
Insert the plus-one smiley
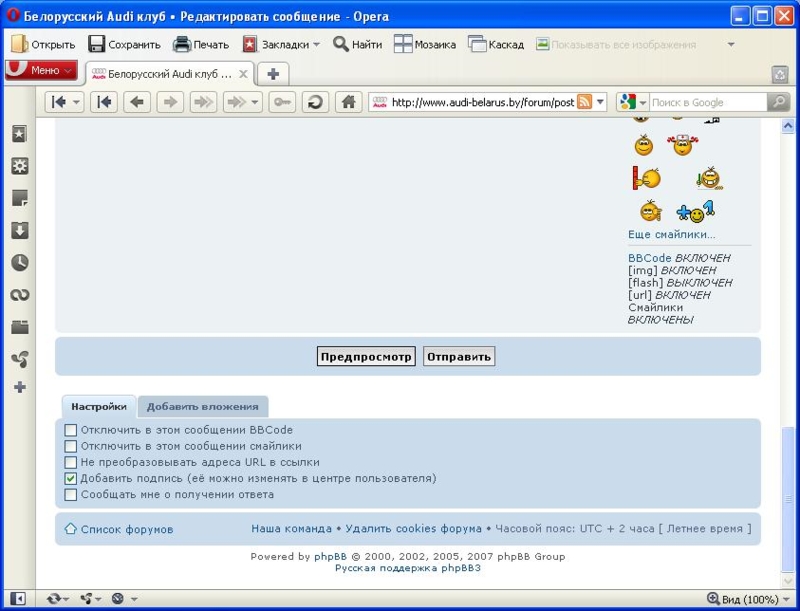coord(695,211)
